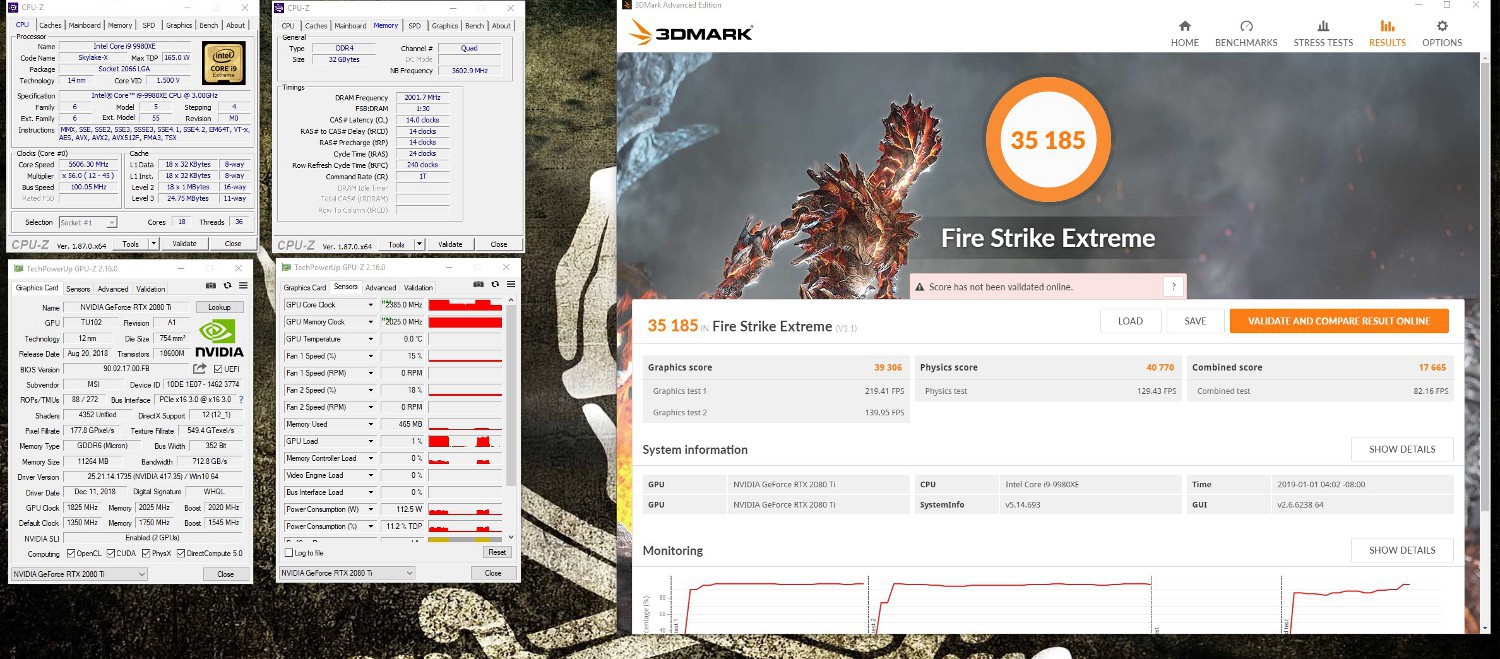Click the NVIDIA logo in GPU-Z
The width and height of the screenshot is (1500, 659).
click(219, 338)
